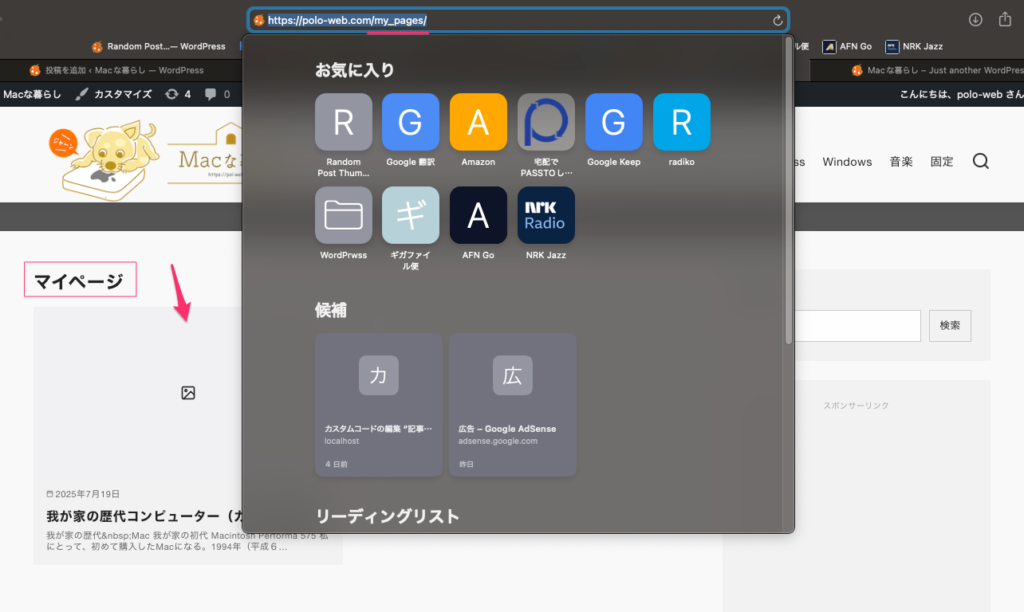Click the reload page icon in address bar
Image resolution: width=1024 pixels, height=612 pixels.
click(777, 20)
